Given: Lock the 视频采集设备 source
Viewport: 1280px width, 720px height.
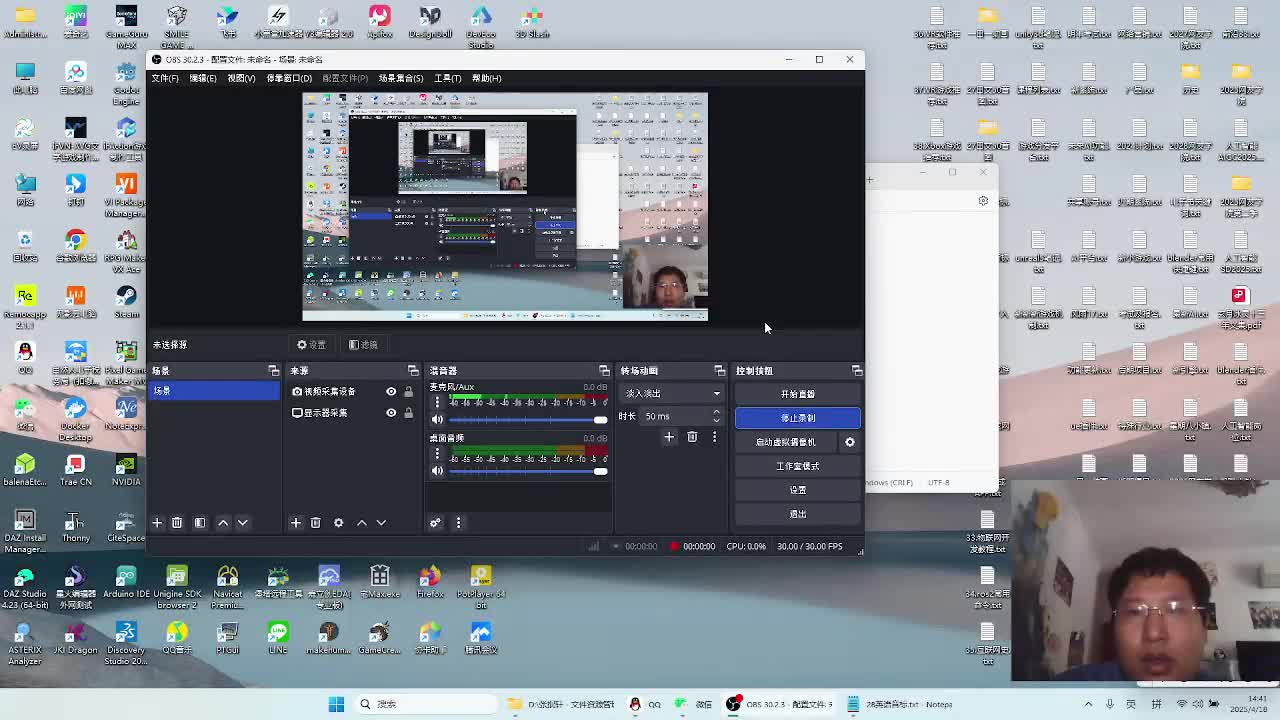Looking at the screenshot, I should coord(408,392).
